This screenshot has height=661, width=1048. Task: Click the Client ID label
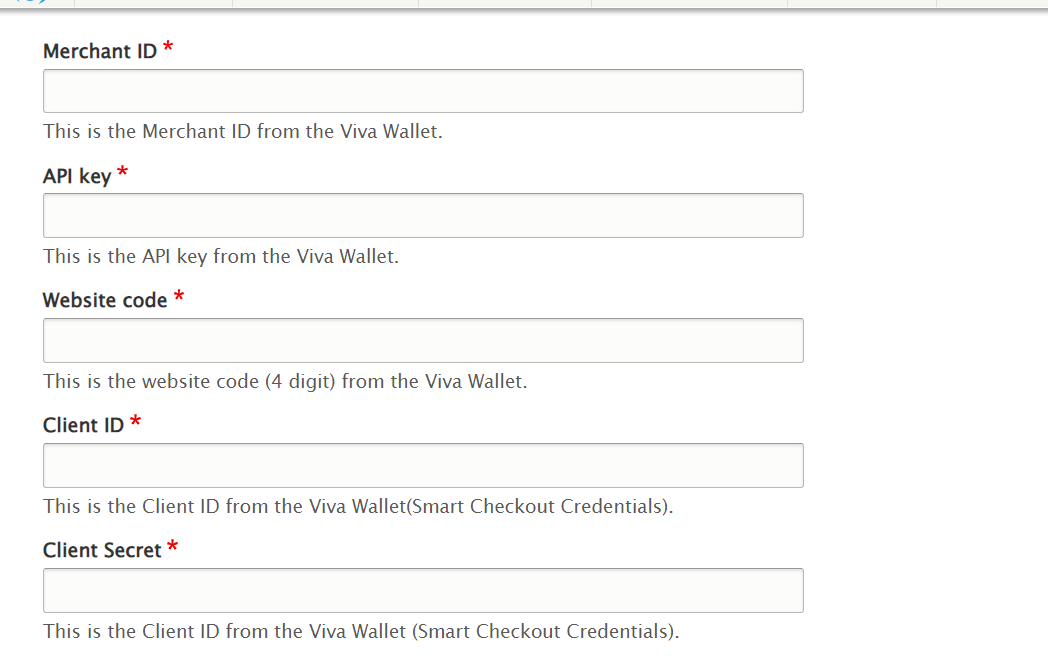click(x=84, y=426)
